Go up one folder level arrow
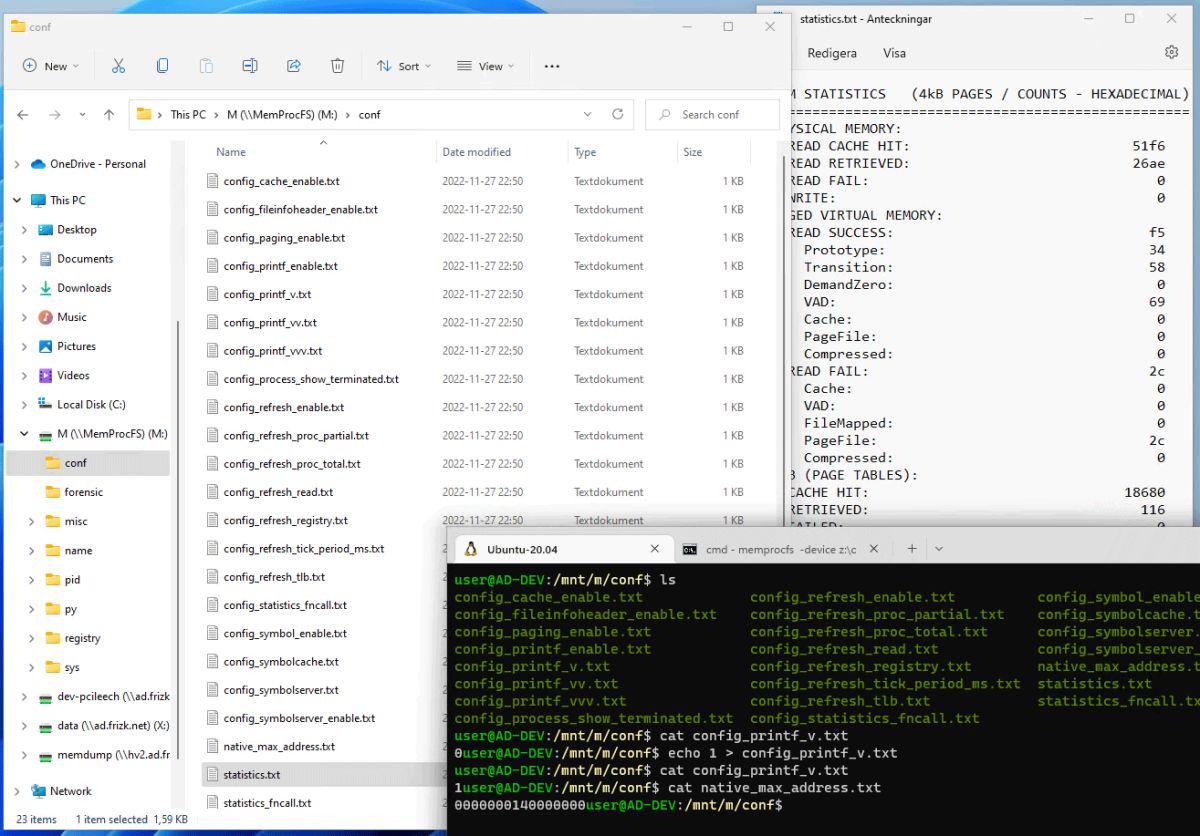The width and height of the screenshot is (1200, 836). pyautogui.click(x=109, y=115)
